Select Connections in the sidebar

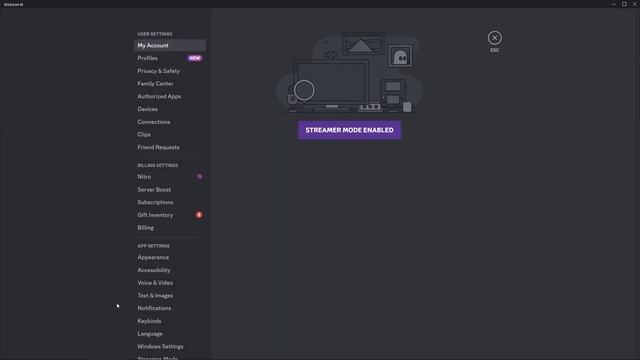coord(170,122)
